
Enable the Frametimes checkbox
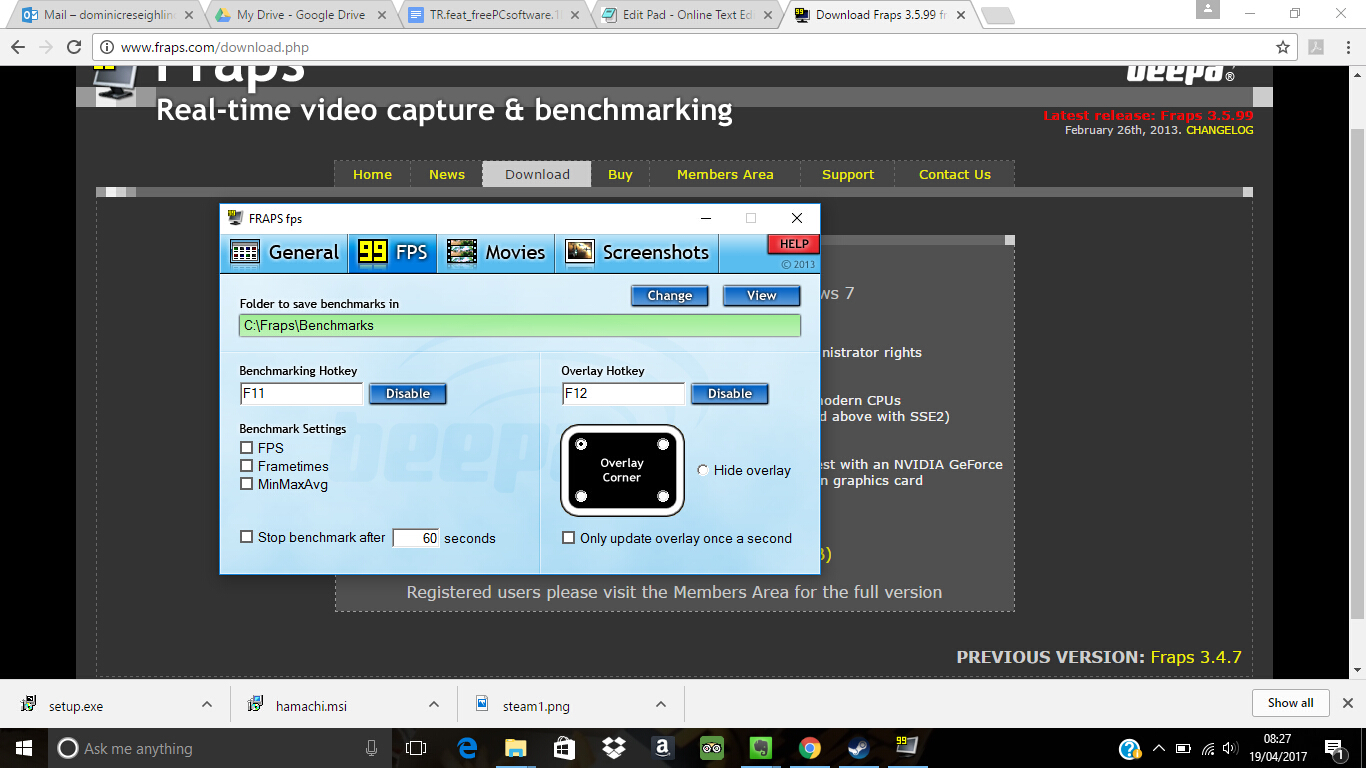click(x=247, y=466)
